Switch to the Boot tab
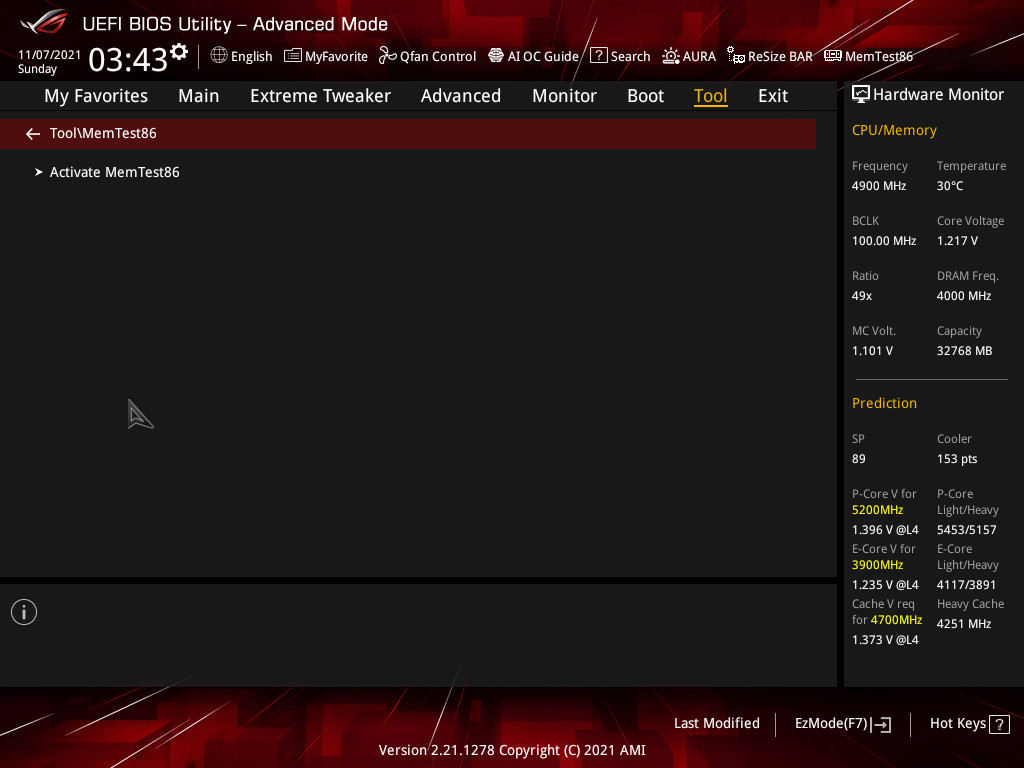This screenshot has height=768, width=1024. pos(645,95)
